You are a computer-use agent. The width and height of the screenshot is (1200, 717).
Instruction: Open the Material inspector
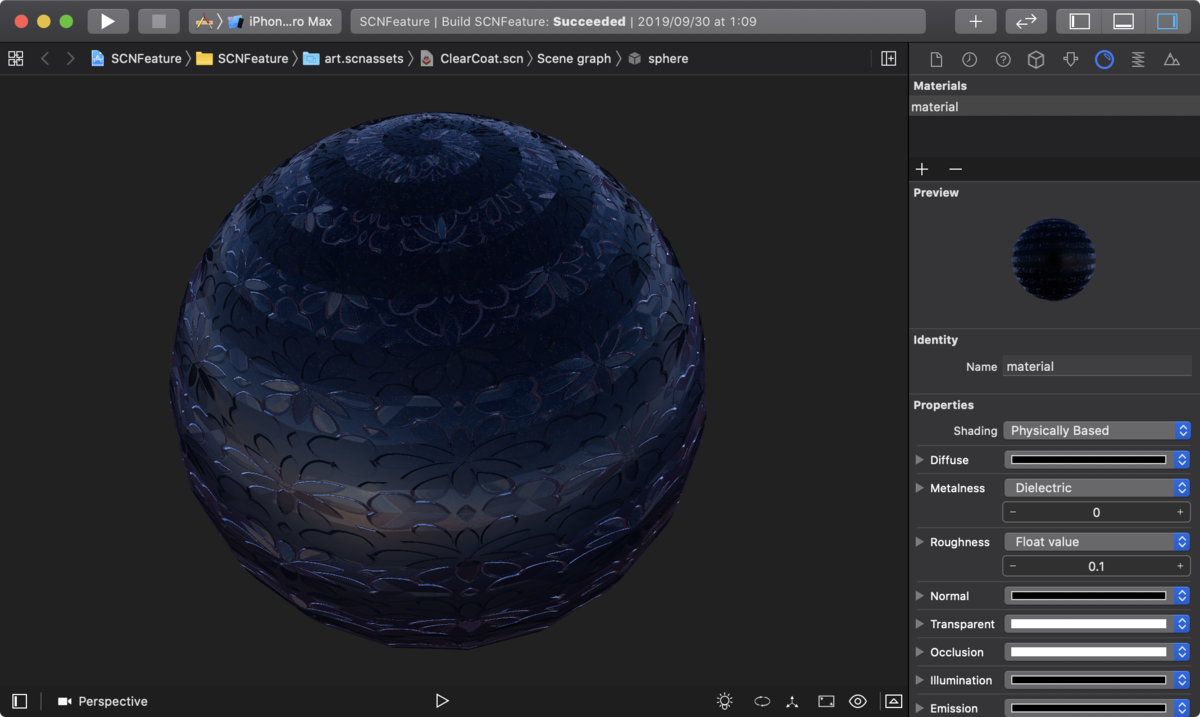(1104, 60)
